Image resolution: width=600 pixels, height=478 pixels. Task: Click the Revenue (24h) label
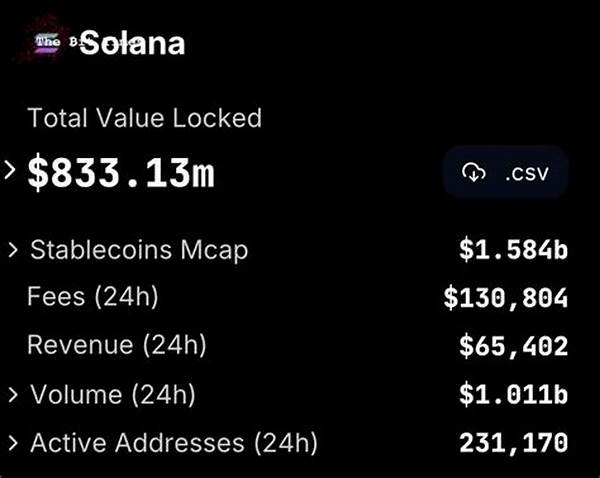117,345
